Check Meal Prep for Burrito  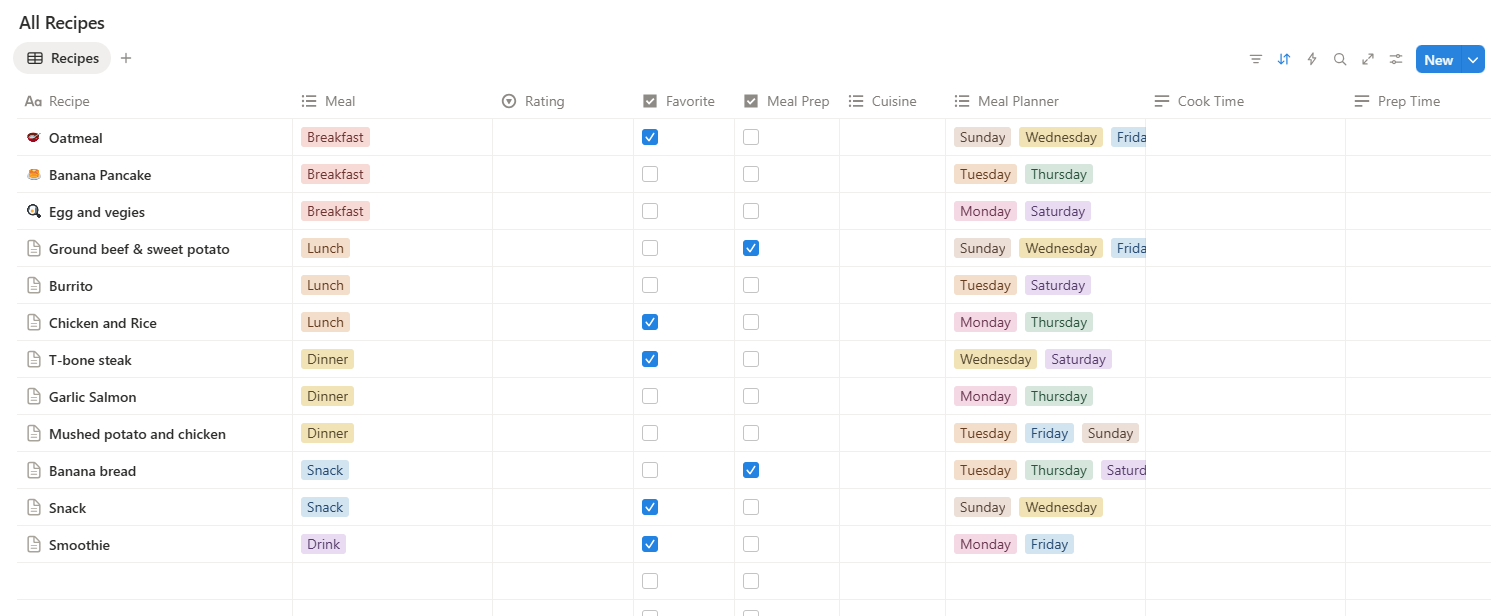[751, 286]
